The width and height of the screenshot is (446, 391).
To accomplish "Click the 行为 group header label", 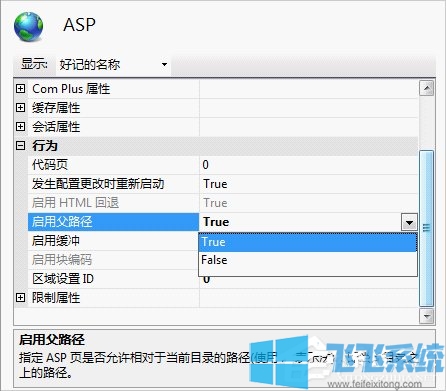I will point(45,146).
